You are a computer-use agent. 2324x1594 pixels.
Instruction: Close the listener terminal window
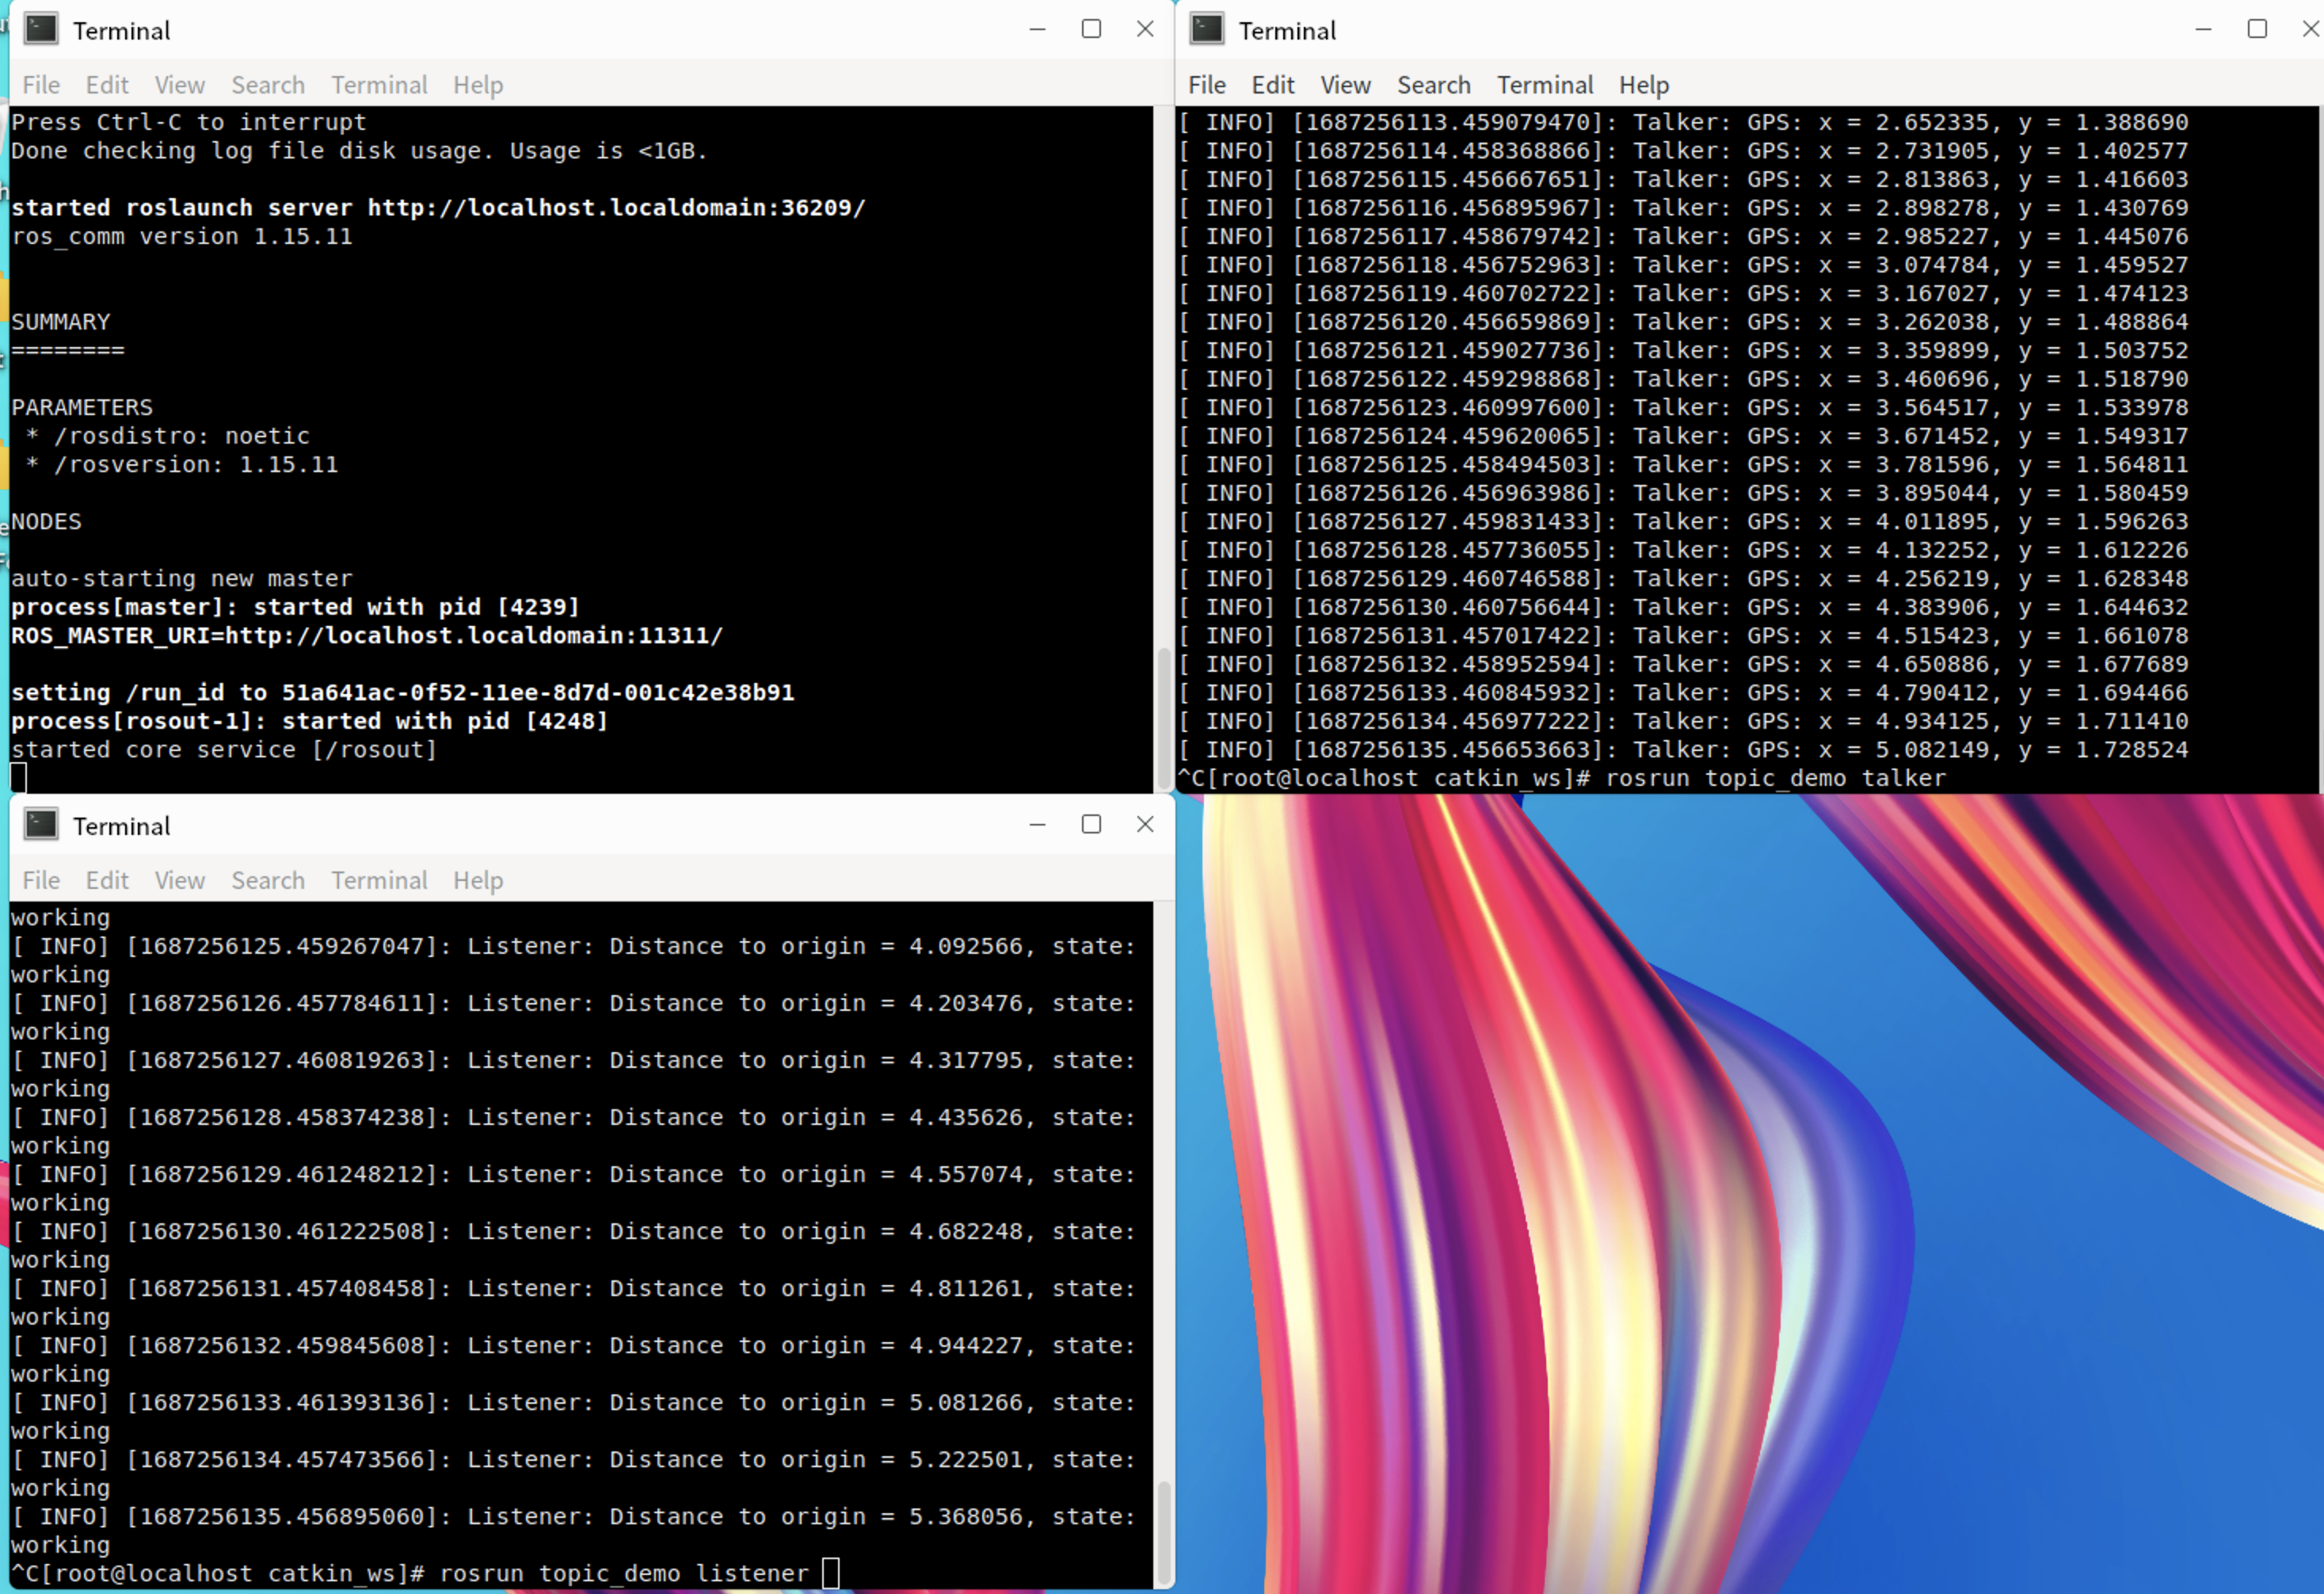[x=1145, y=824]
